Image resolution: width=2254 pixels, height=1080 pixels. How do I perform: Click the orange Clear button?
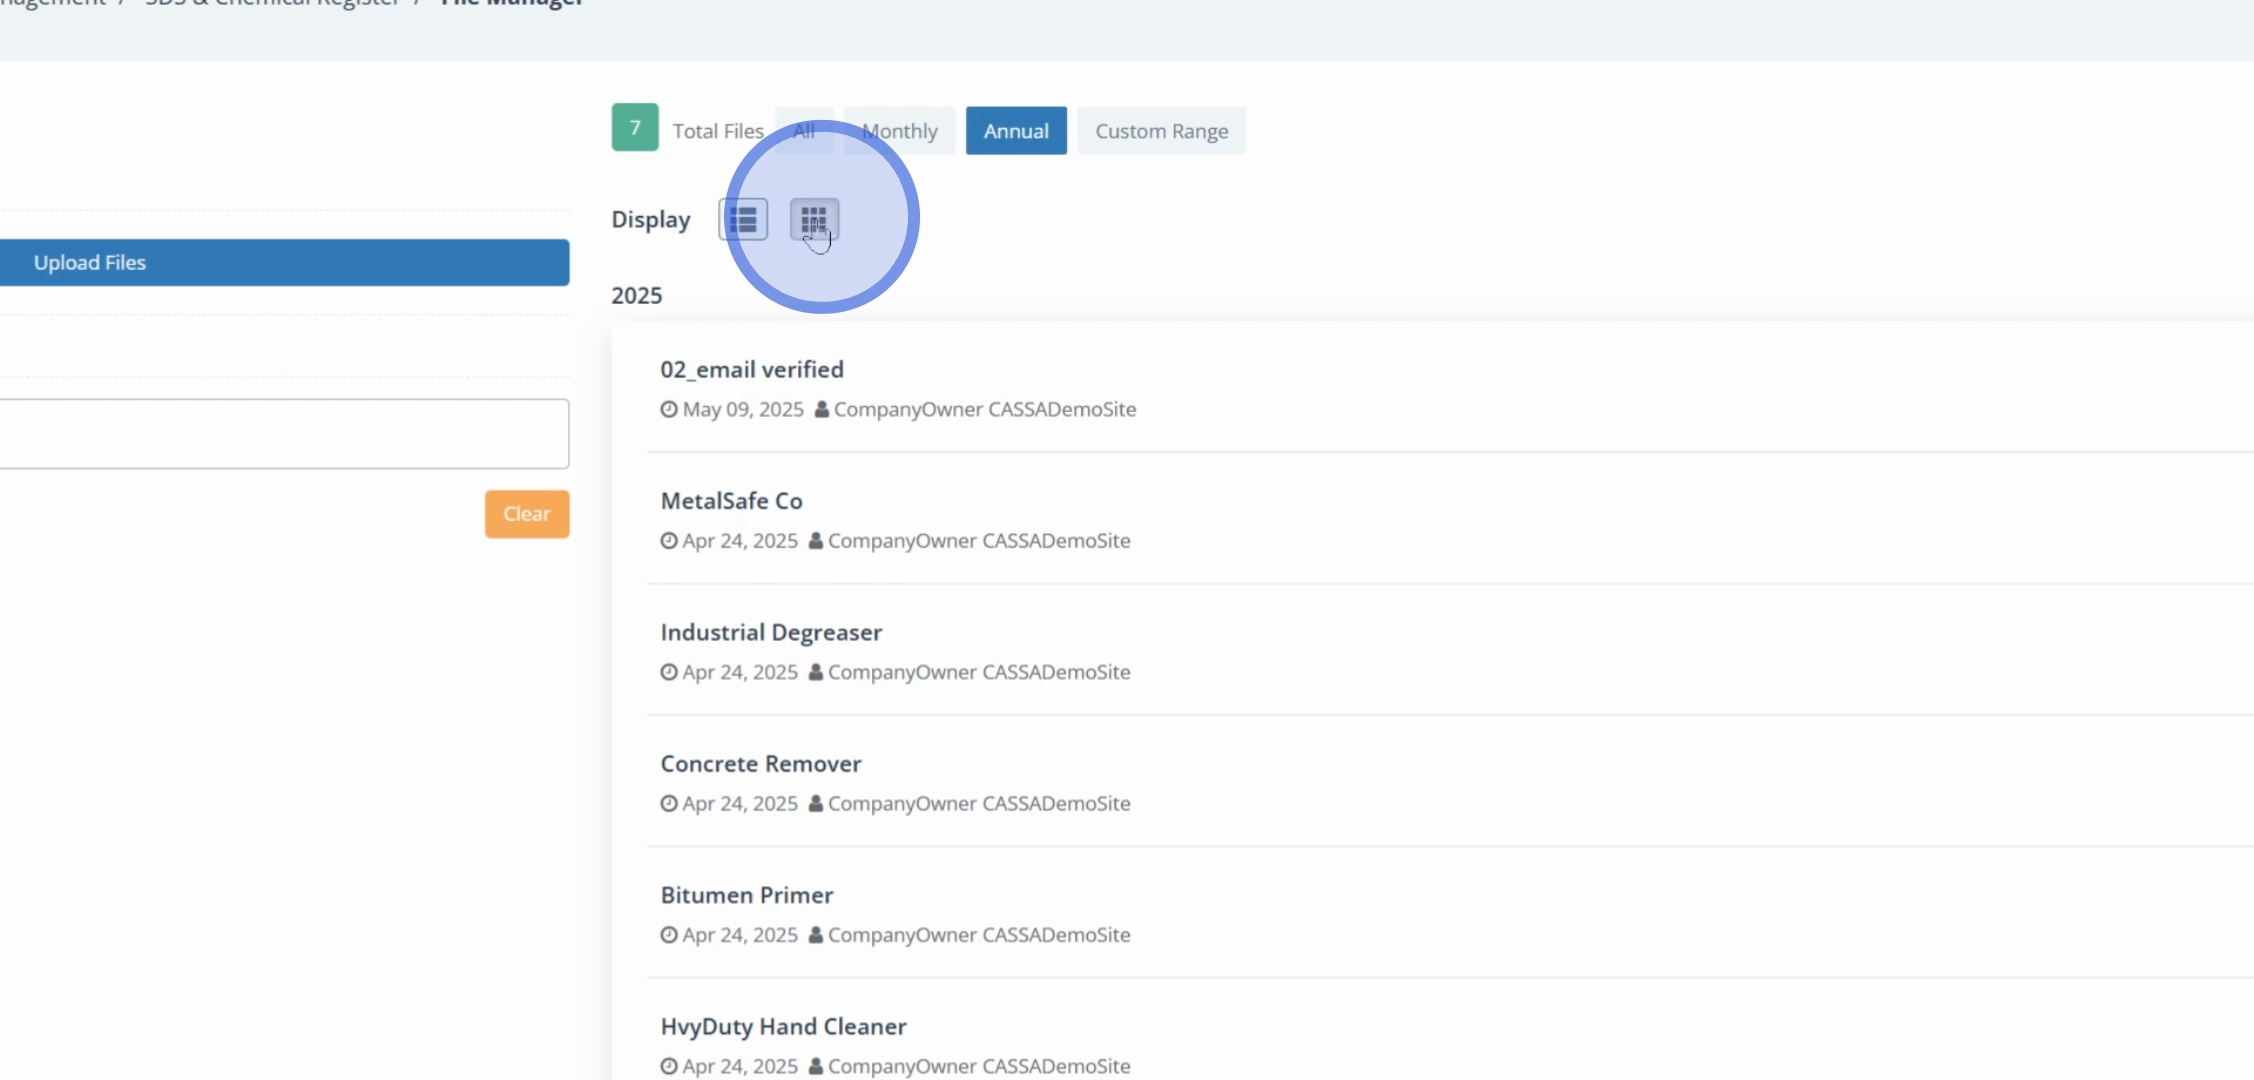pyautogui.click(x=527, y=514)
